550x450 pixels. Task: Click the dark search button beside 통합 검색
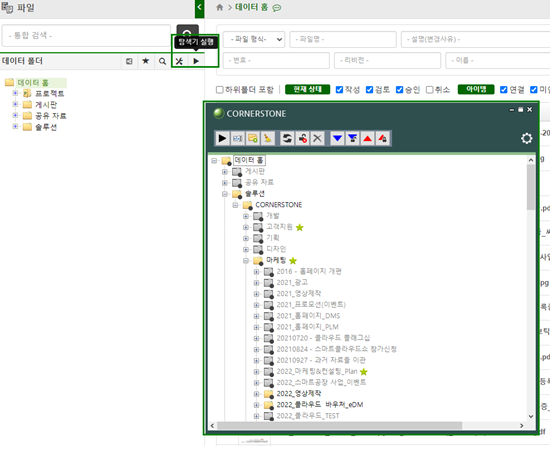(x=187, y=32)
